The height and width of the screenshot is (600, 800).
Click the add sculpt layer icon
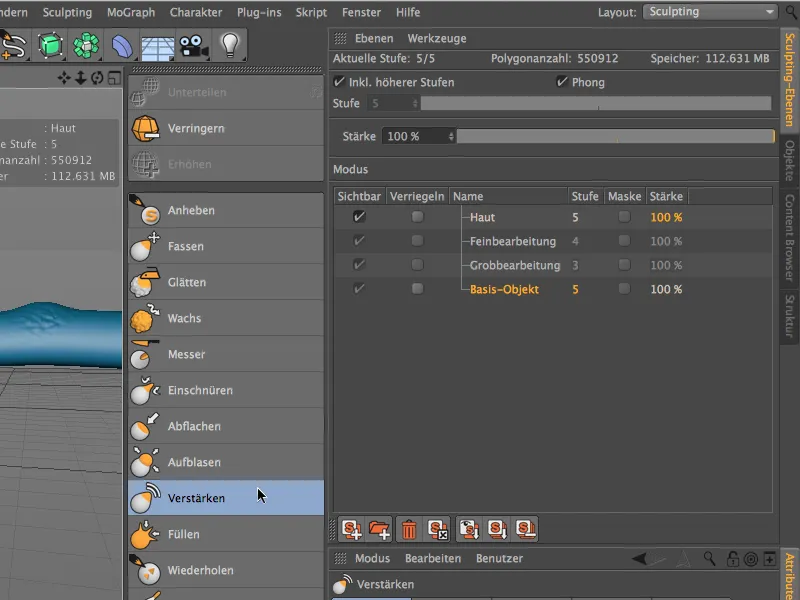coord(352,530)
